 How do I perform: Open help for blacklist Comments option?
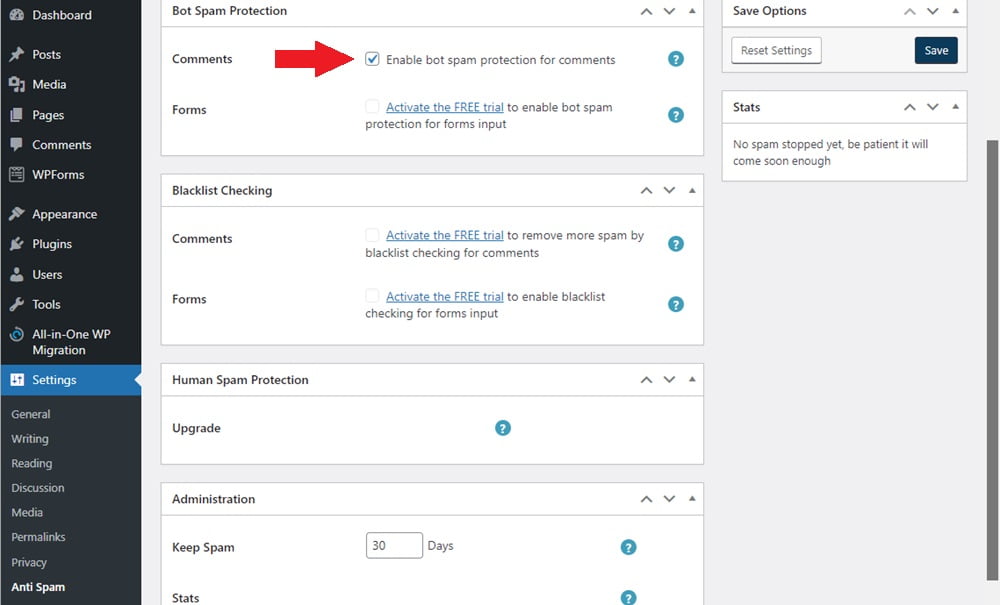675,244
